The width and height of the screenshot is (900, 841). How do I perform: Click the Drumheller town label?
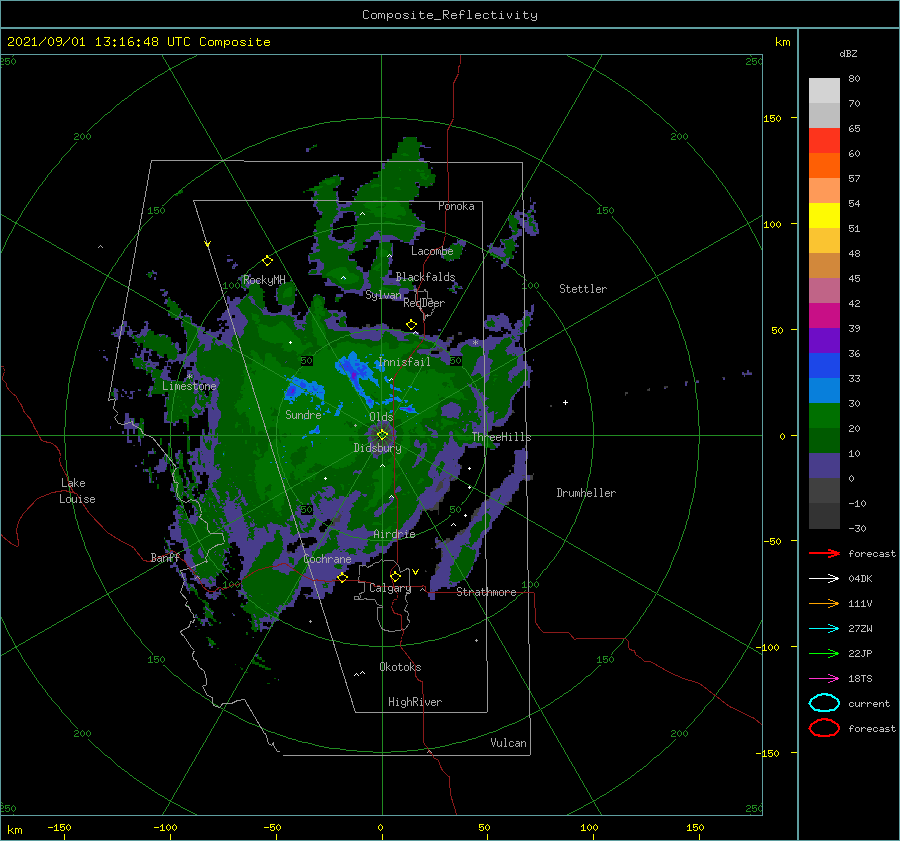(x=586, y=493)
